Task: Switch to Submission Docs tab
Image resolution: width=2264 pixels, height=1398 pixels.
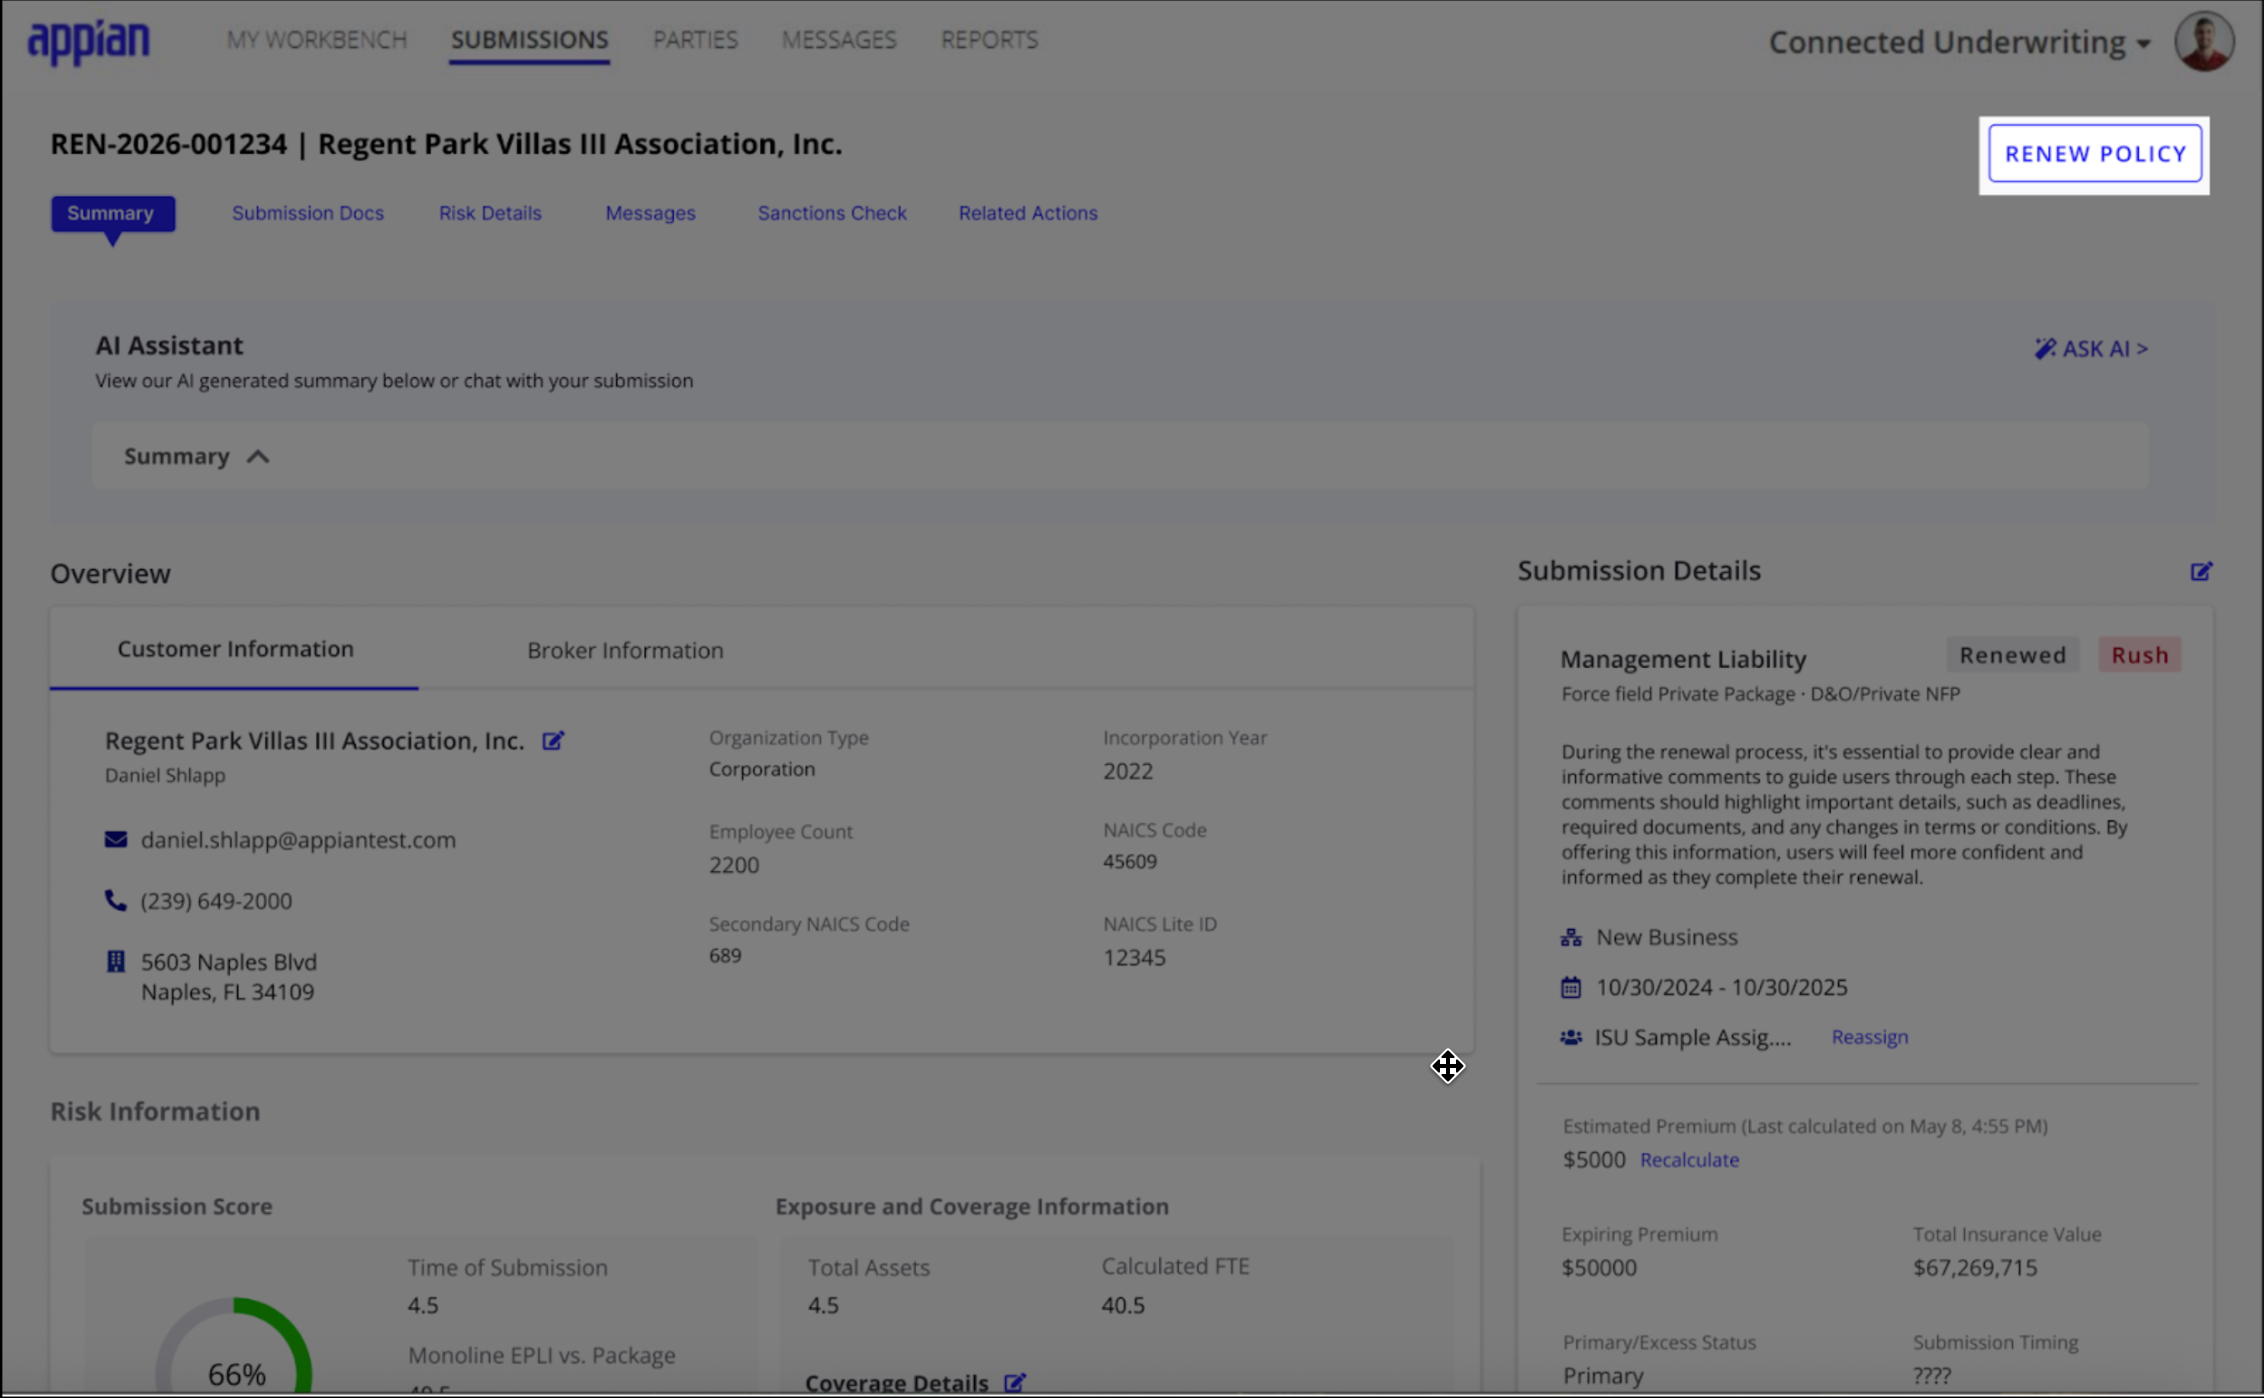Action: point(308,213)
